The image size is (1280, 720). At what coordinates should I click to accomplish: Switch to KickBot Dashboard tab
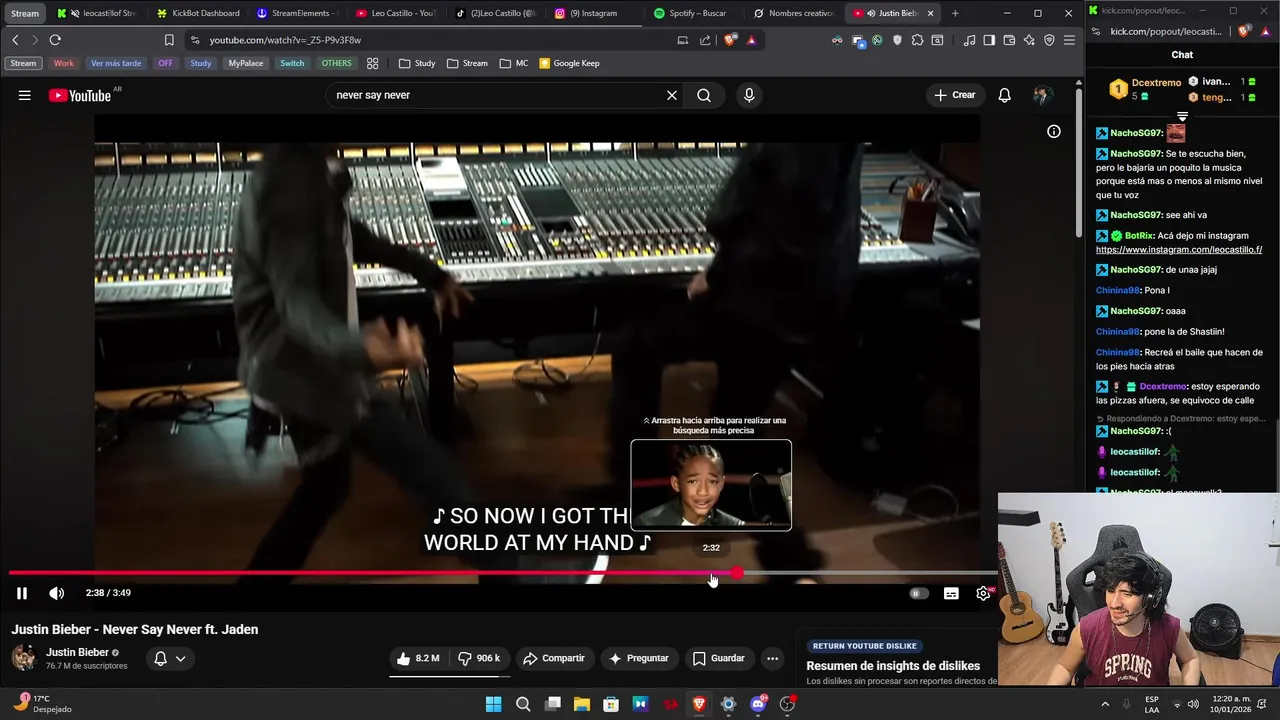198,13
